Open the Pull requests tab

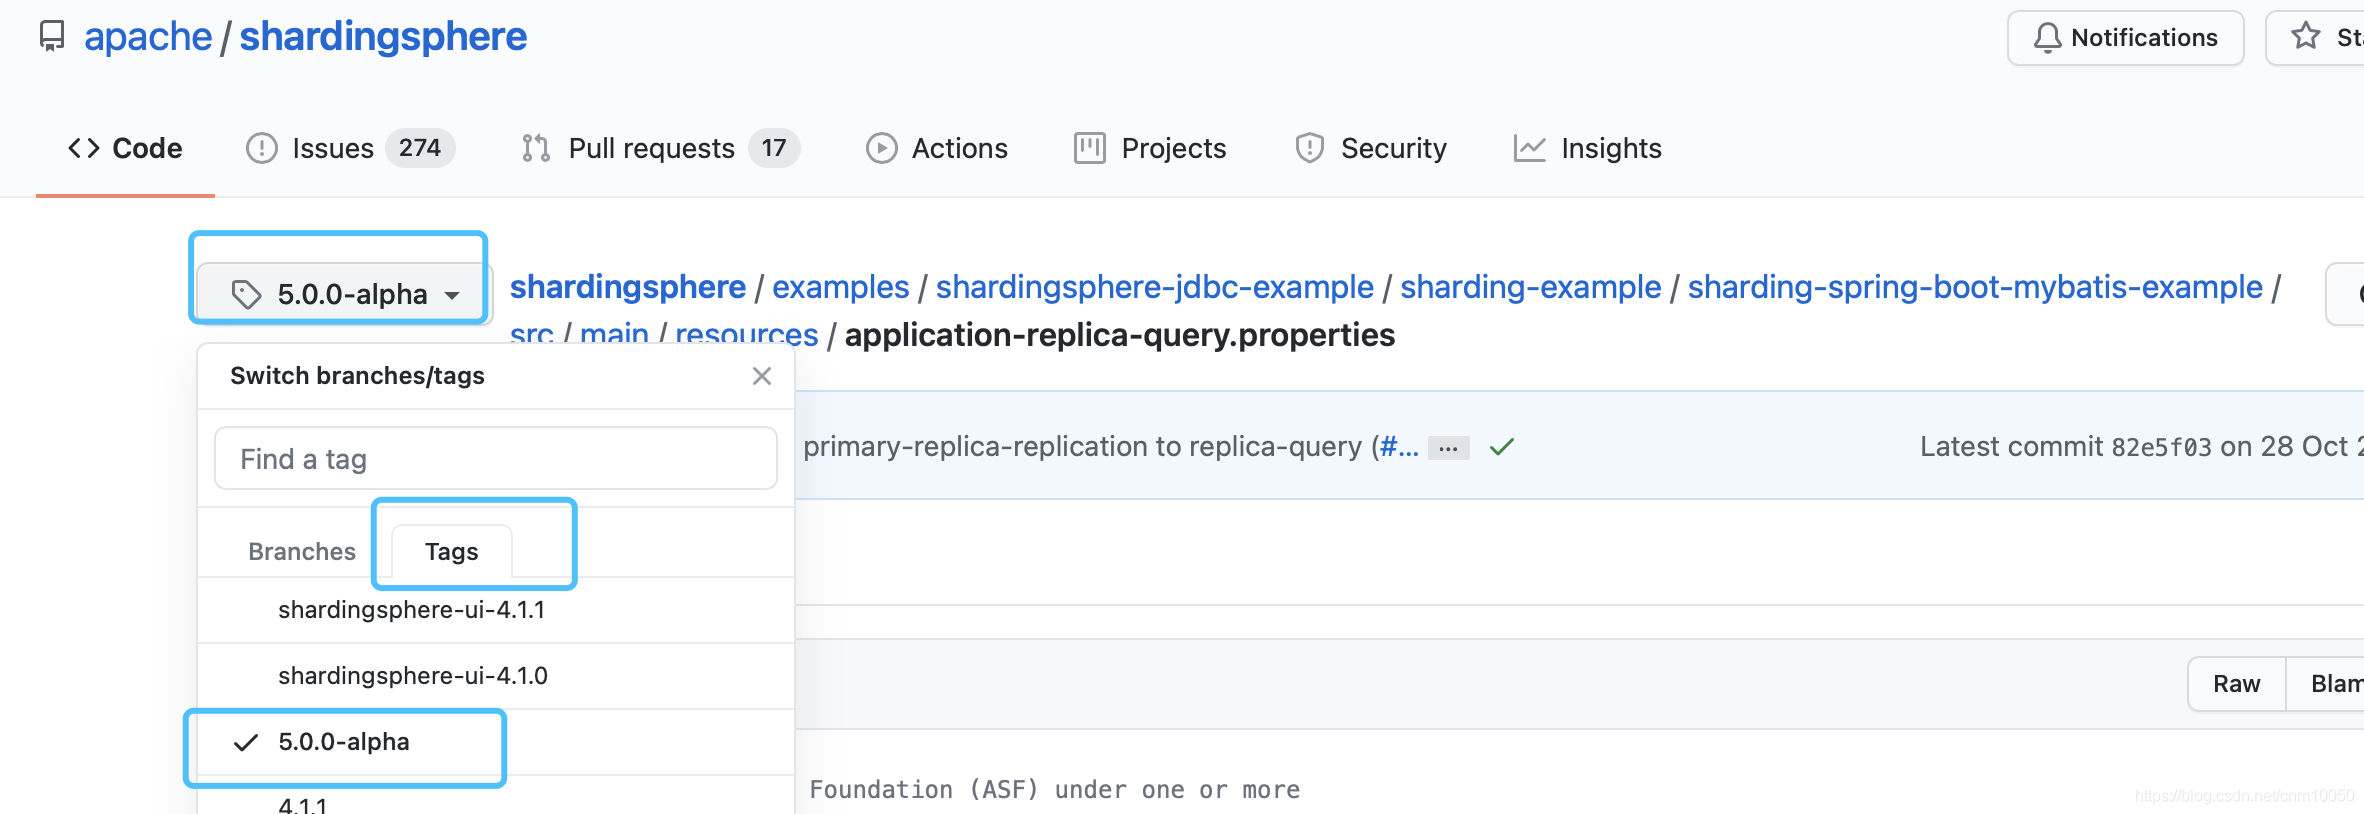[660, 148]
